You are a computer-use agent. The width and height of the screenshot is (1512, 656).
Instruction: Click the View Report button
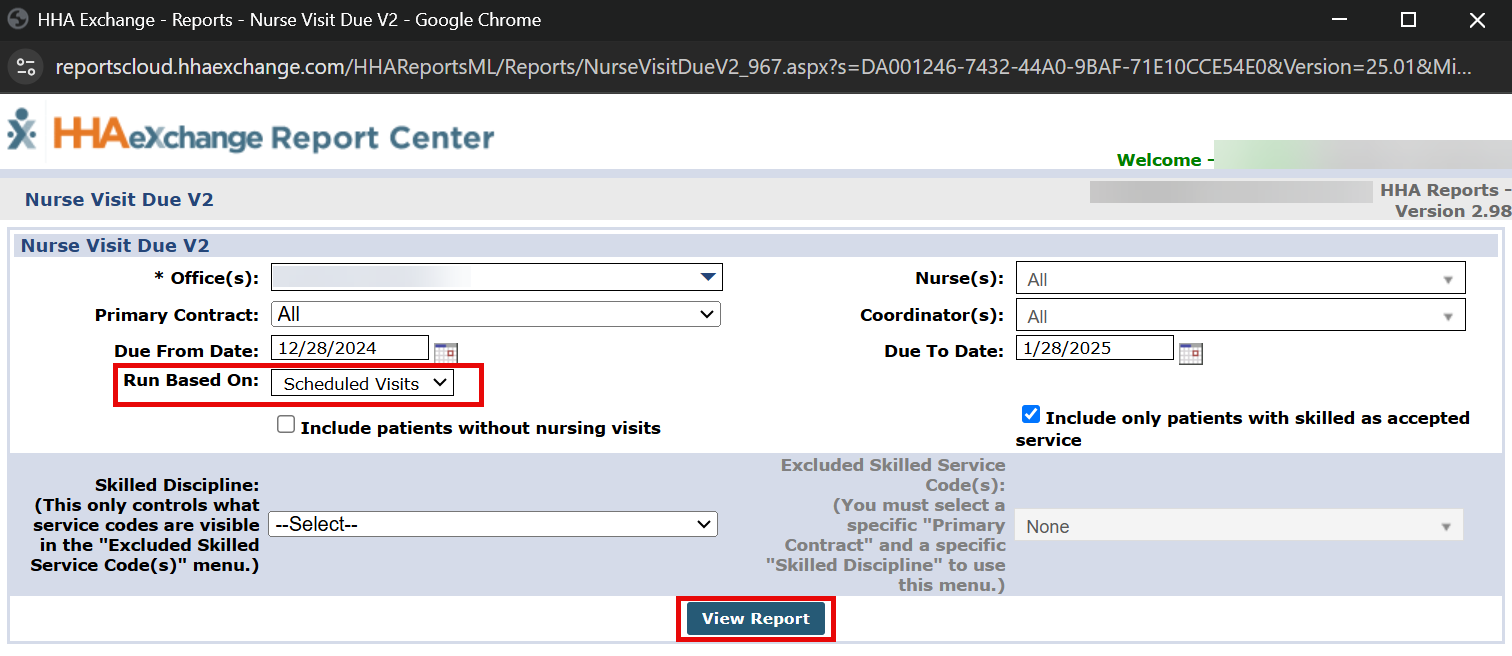(755, 618)
